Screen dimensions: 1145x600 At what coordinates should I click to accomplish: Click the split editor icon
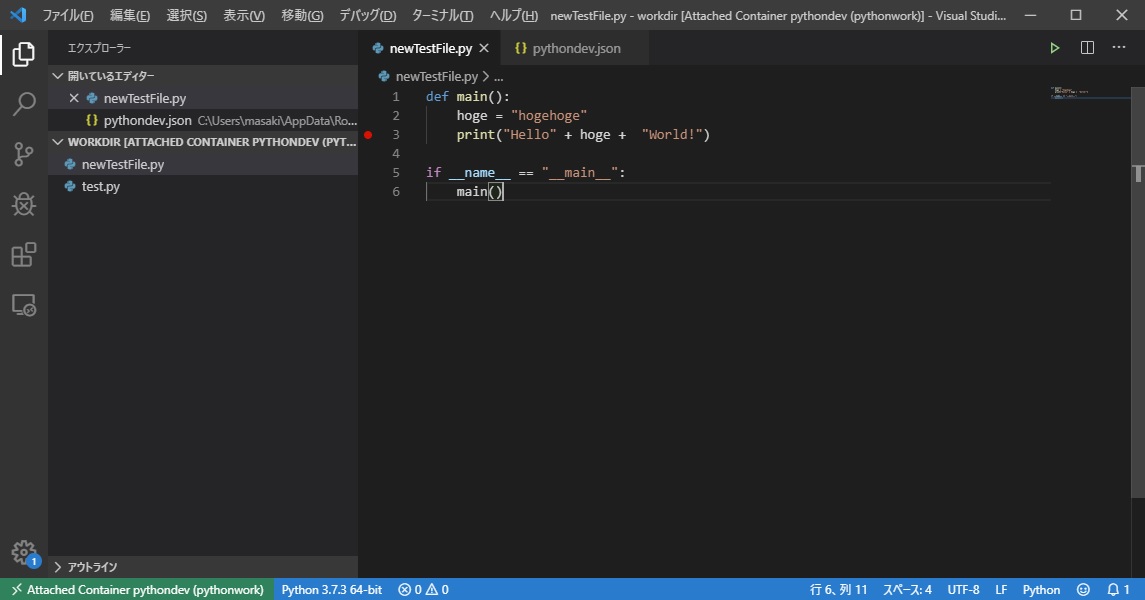coord(1086,47)
